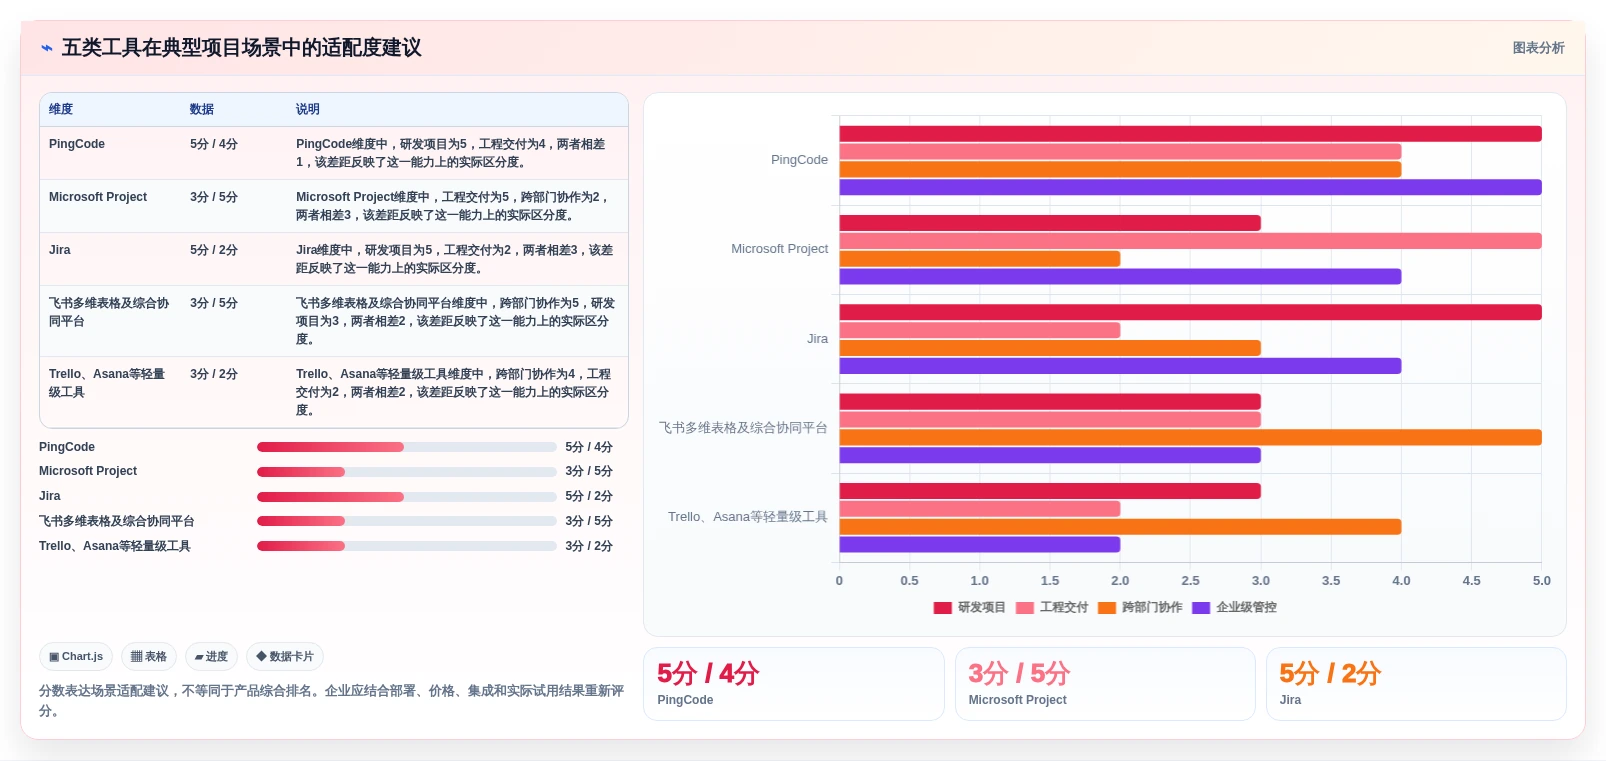Toggle the 企业级管控 legend swatch
The width and height of the screenshot is (1606, 761).
point(1201,608)
